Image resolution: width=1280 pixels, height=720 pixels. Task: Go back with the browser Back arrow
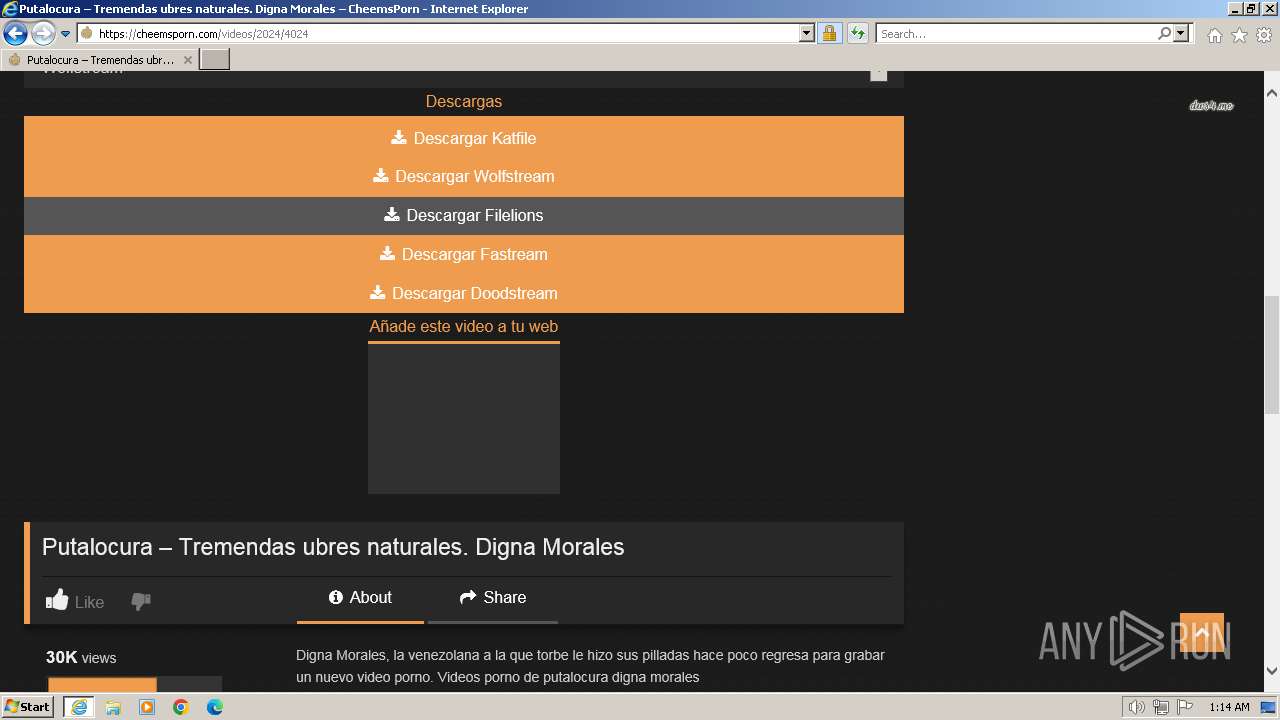pos(15,33)
